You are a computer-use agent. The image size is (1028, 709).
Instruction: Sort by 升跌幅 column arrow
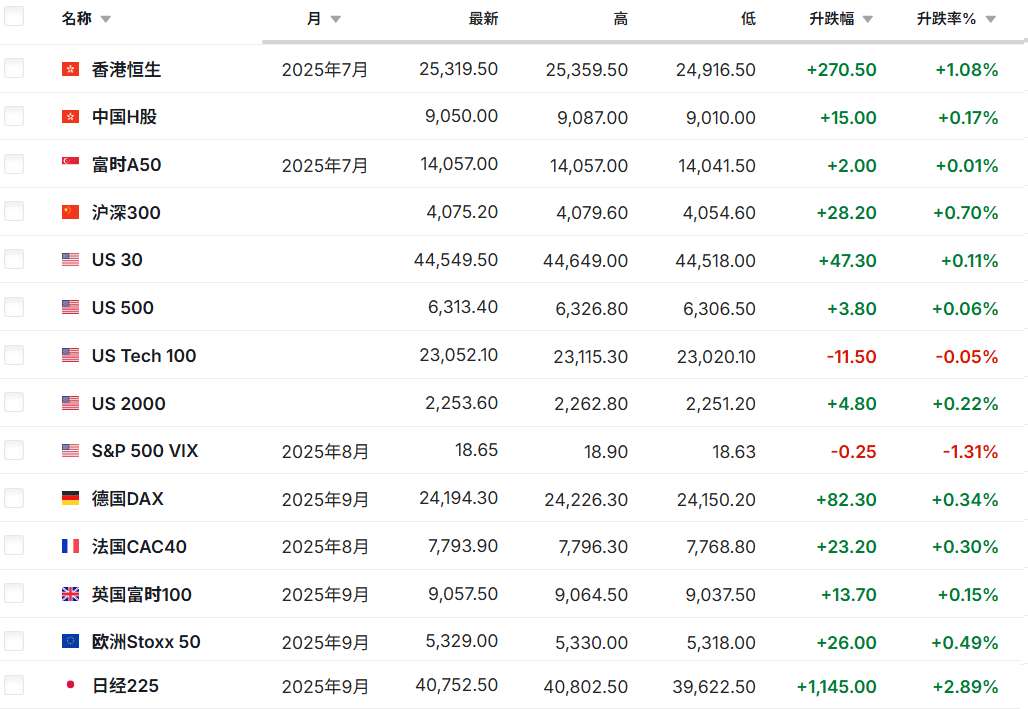click(867, 19)
